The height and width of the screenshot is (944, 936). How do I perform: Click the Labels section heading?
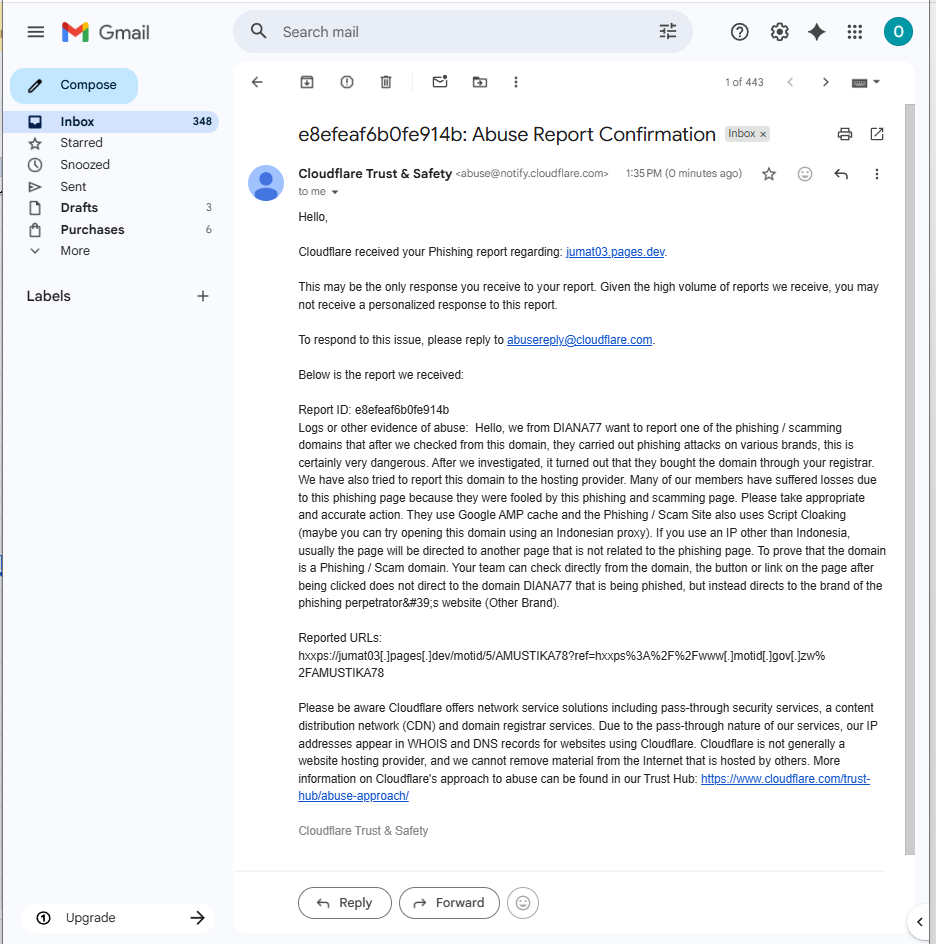pyautogui.click(x=49, y=296)
